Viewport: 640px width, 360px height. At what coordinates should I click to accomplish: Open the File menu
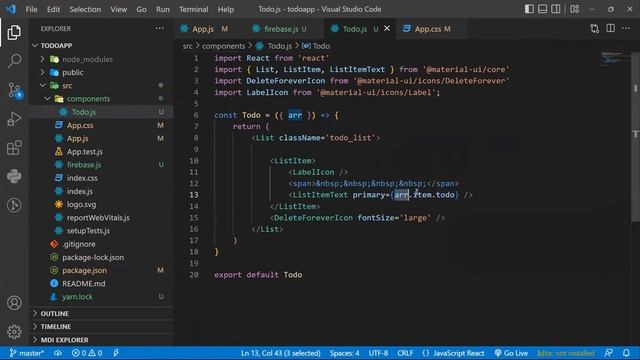click(31, 9)
